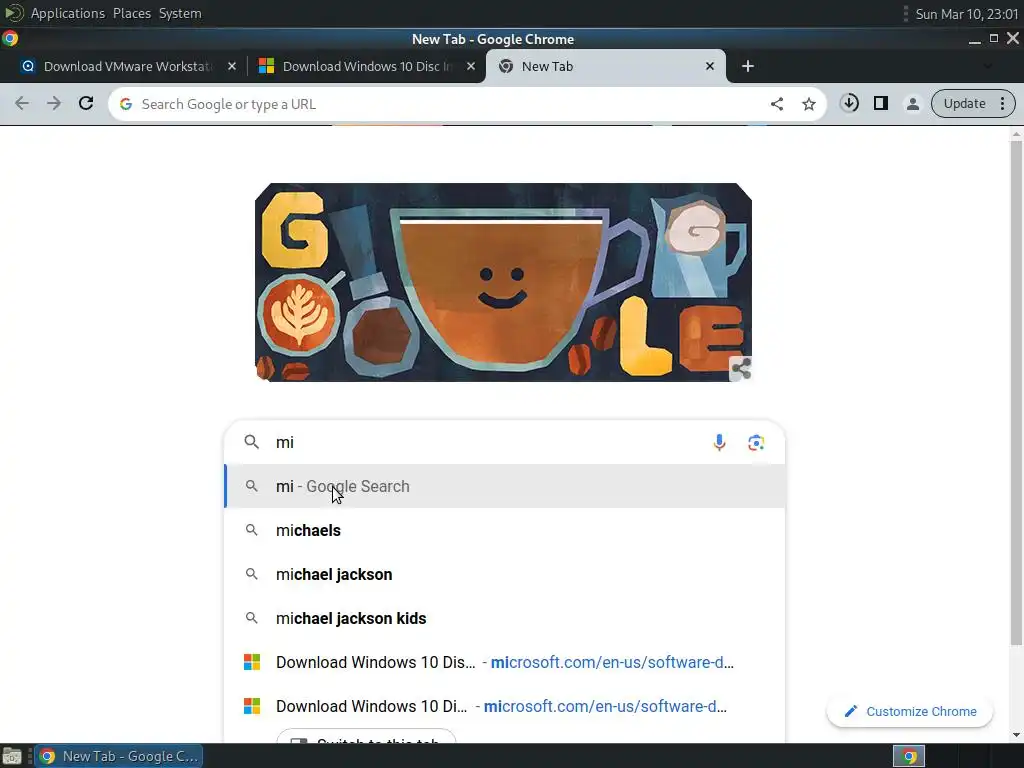Click the show desktop icon in bottom panel
The image size is (1024, 768).
pos(12,756)
